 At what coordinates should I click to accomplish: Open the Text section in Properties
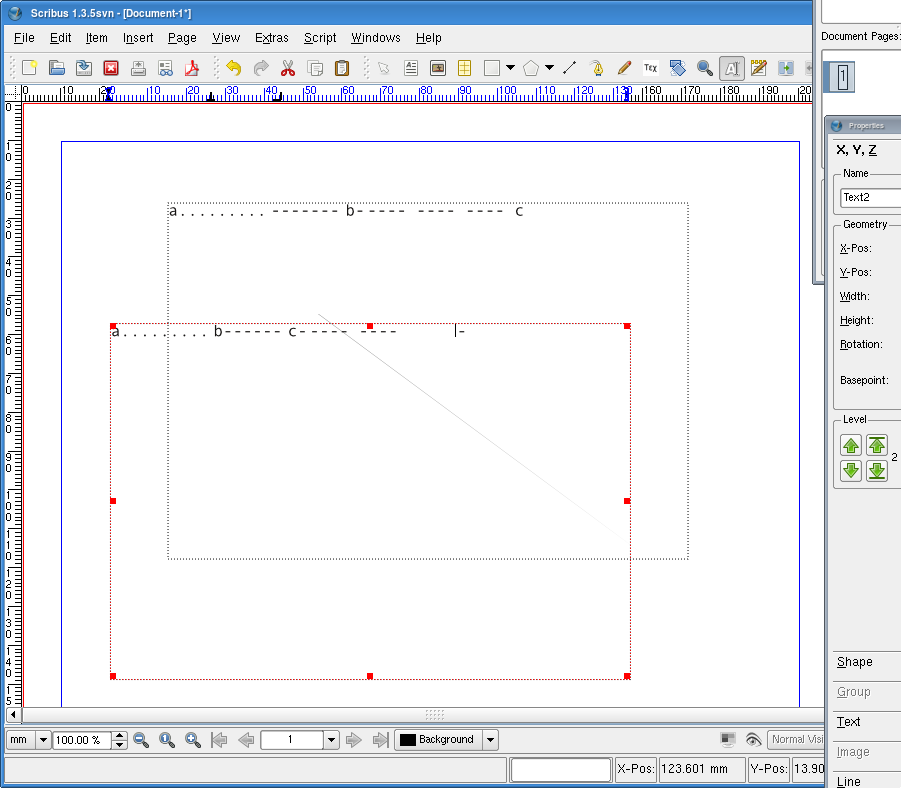[849, 722]
